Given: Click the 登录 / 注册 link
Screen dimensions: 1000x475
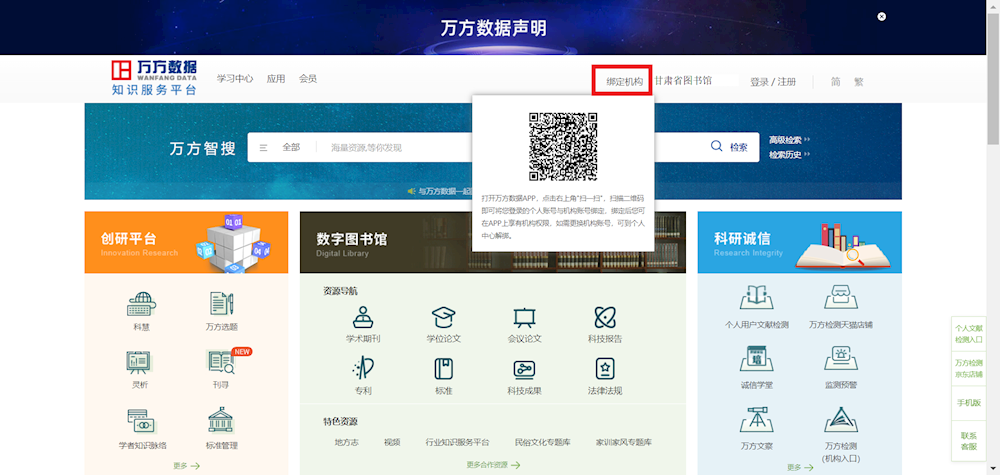Looking at the screenshot, I should click(x=773, y=82).
